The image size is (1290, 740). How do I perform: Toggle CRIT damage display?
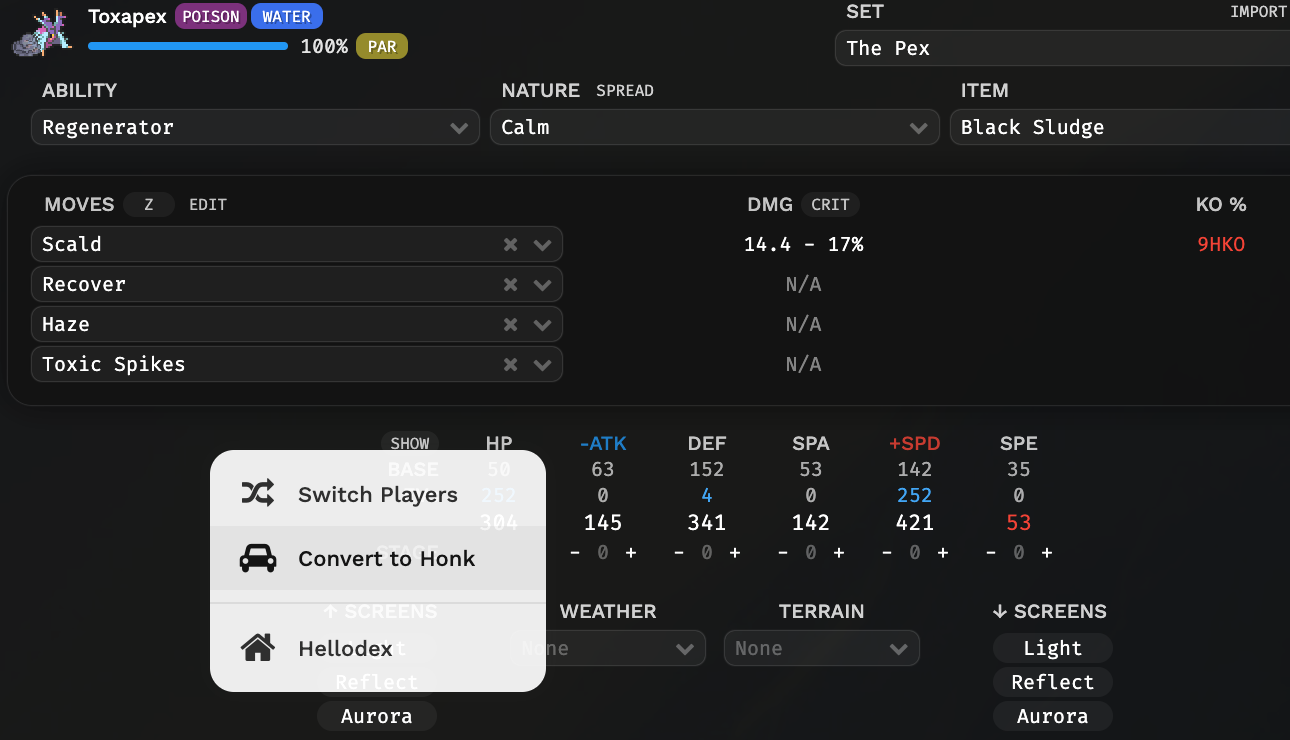[x=830, y=205]
